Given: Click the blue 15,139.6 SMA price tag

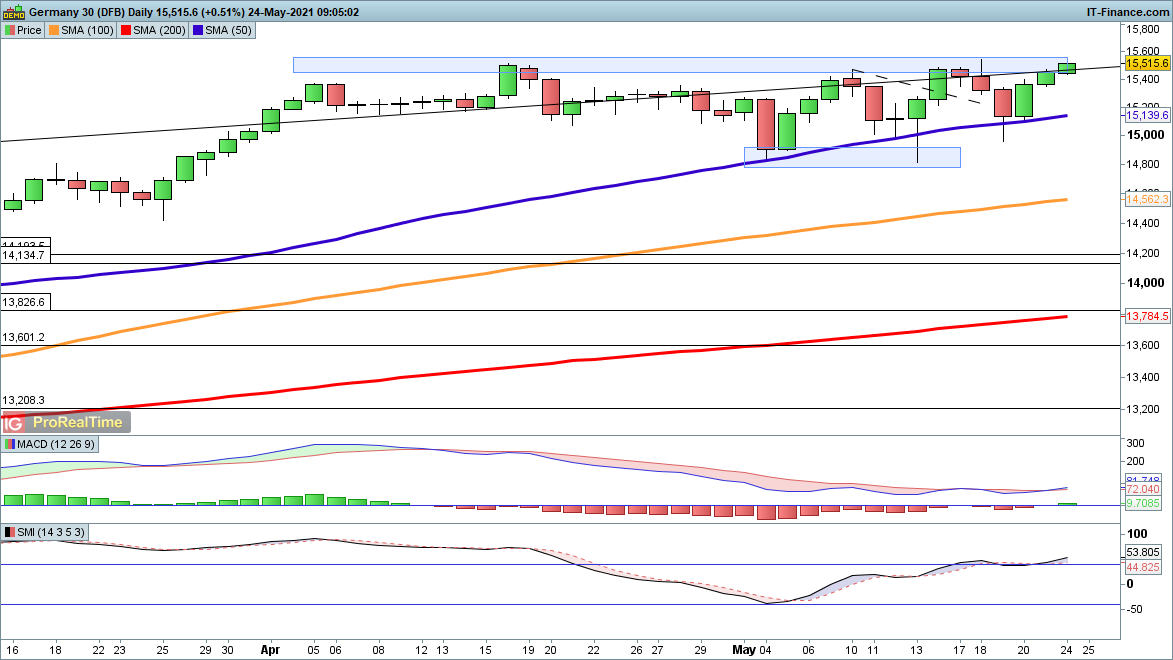Looking at the screenshot, I should [x=1147, y=115].
